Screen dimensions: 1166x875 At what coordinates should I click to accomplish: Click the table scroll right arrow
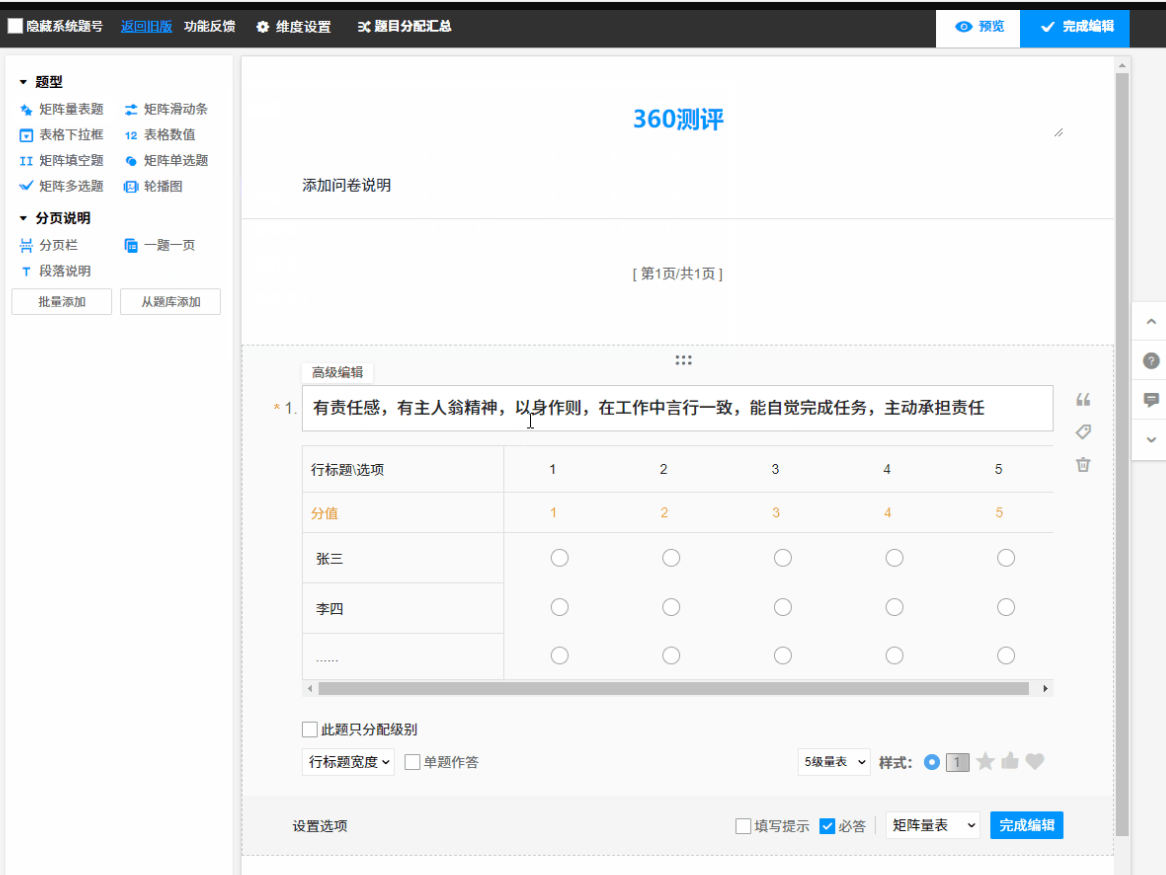[x=1045, y=688]
